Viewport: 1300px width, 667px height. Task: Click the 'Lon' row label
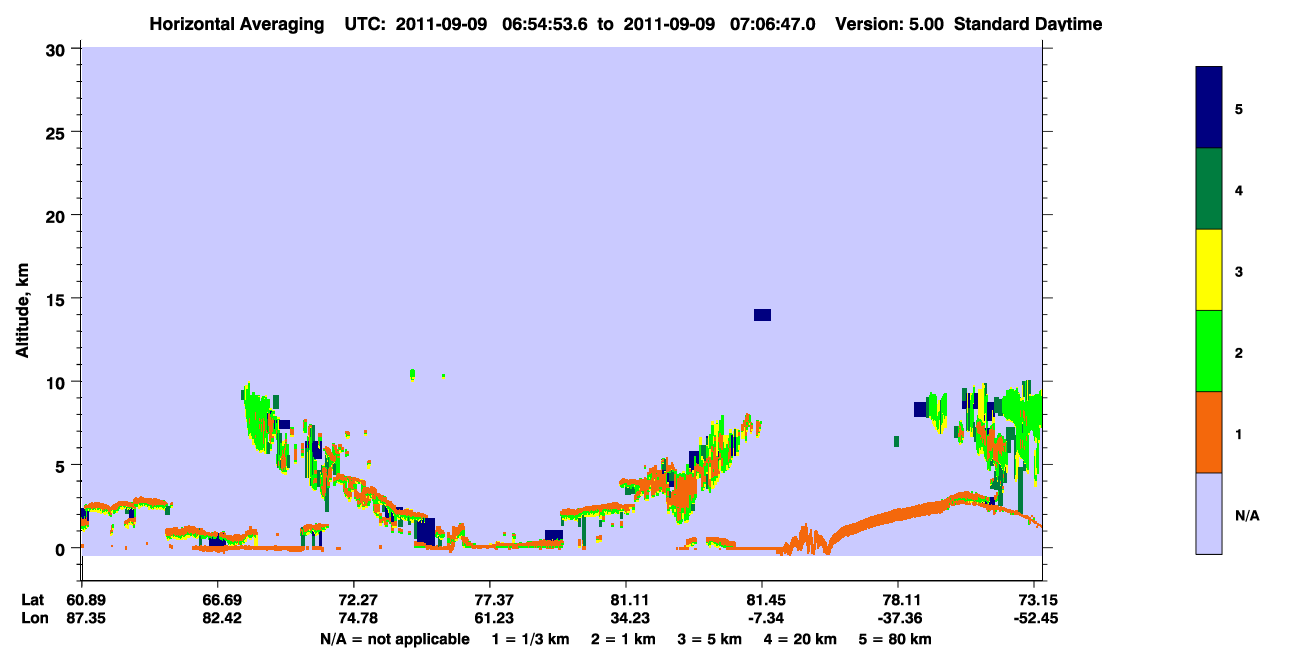point(33,618)
